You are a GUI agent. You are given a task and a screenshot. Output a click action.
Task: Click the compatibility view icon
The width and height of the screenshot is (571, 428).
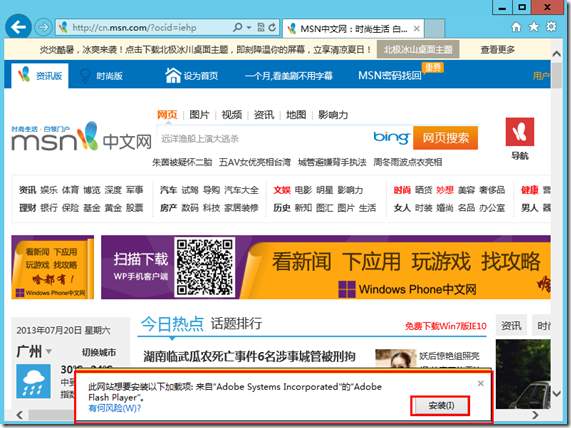click(261, 27)
